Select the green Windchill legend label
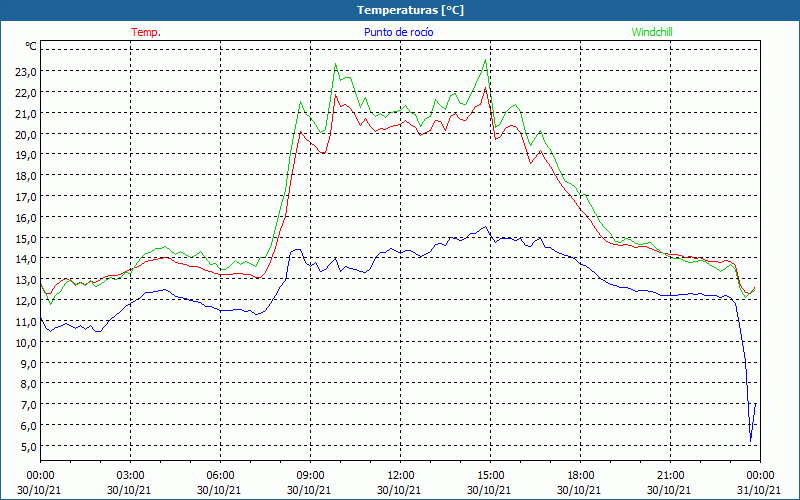The width and height of the screenshot is (800, 500). [652, 32]
